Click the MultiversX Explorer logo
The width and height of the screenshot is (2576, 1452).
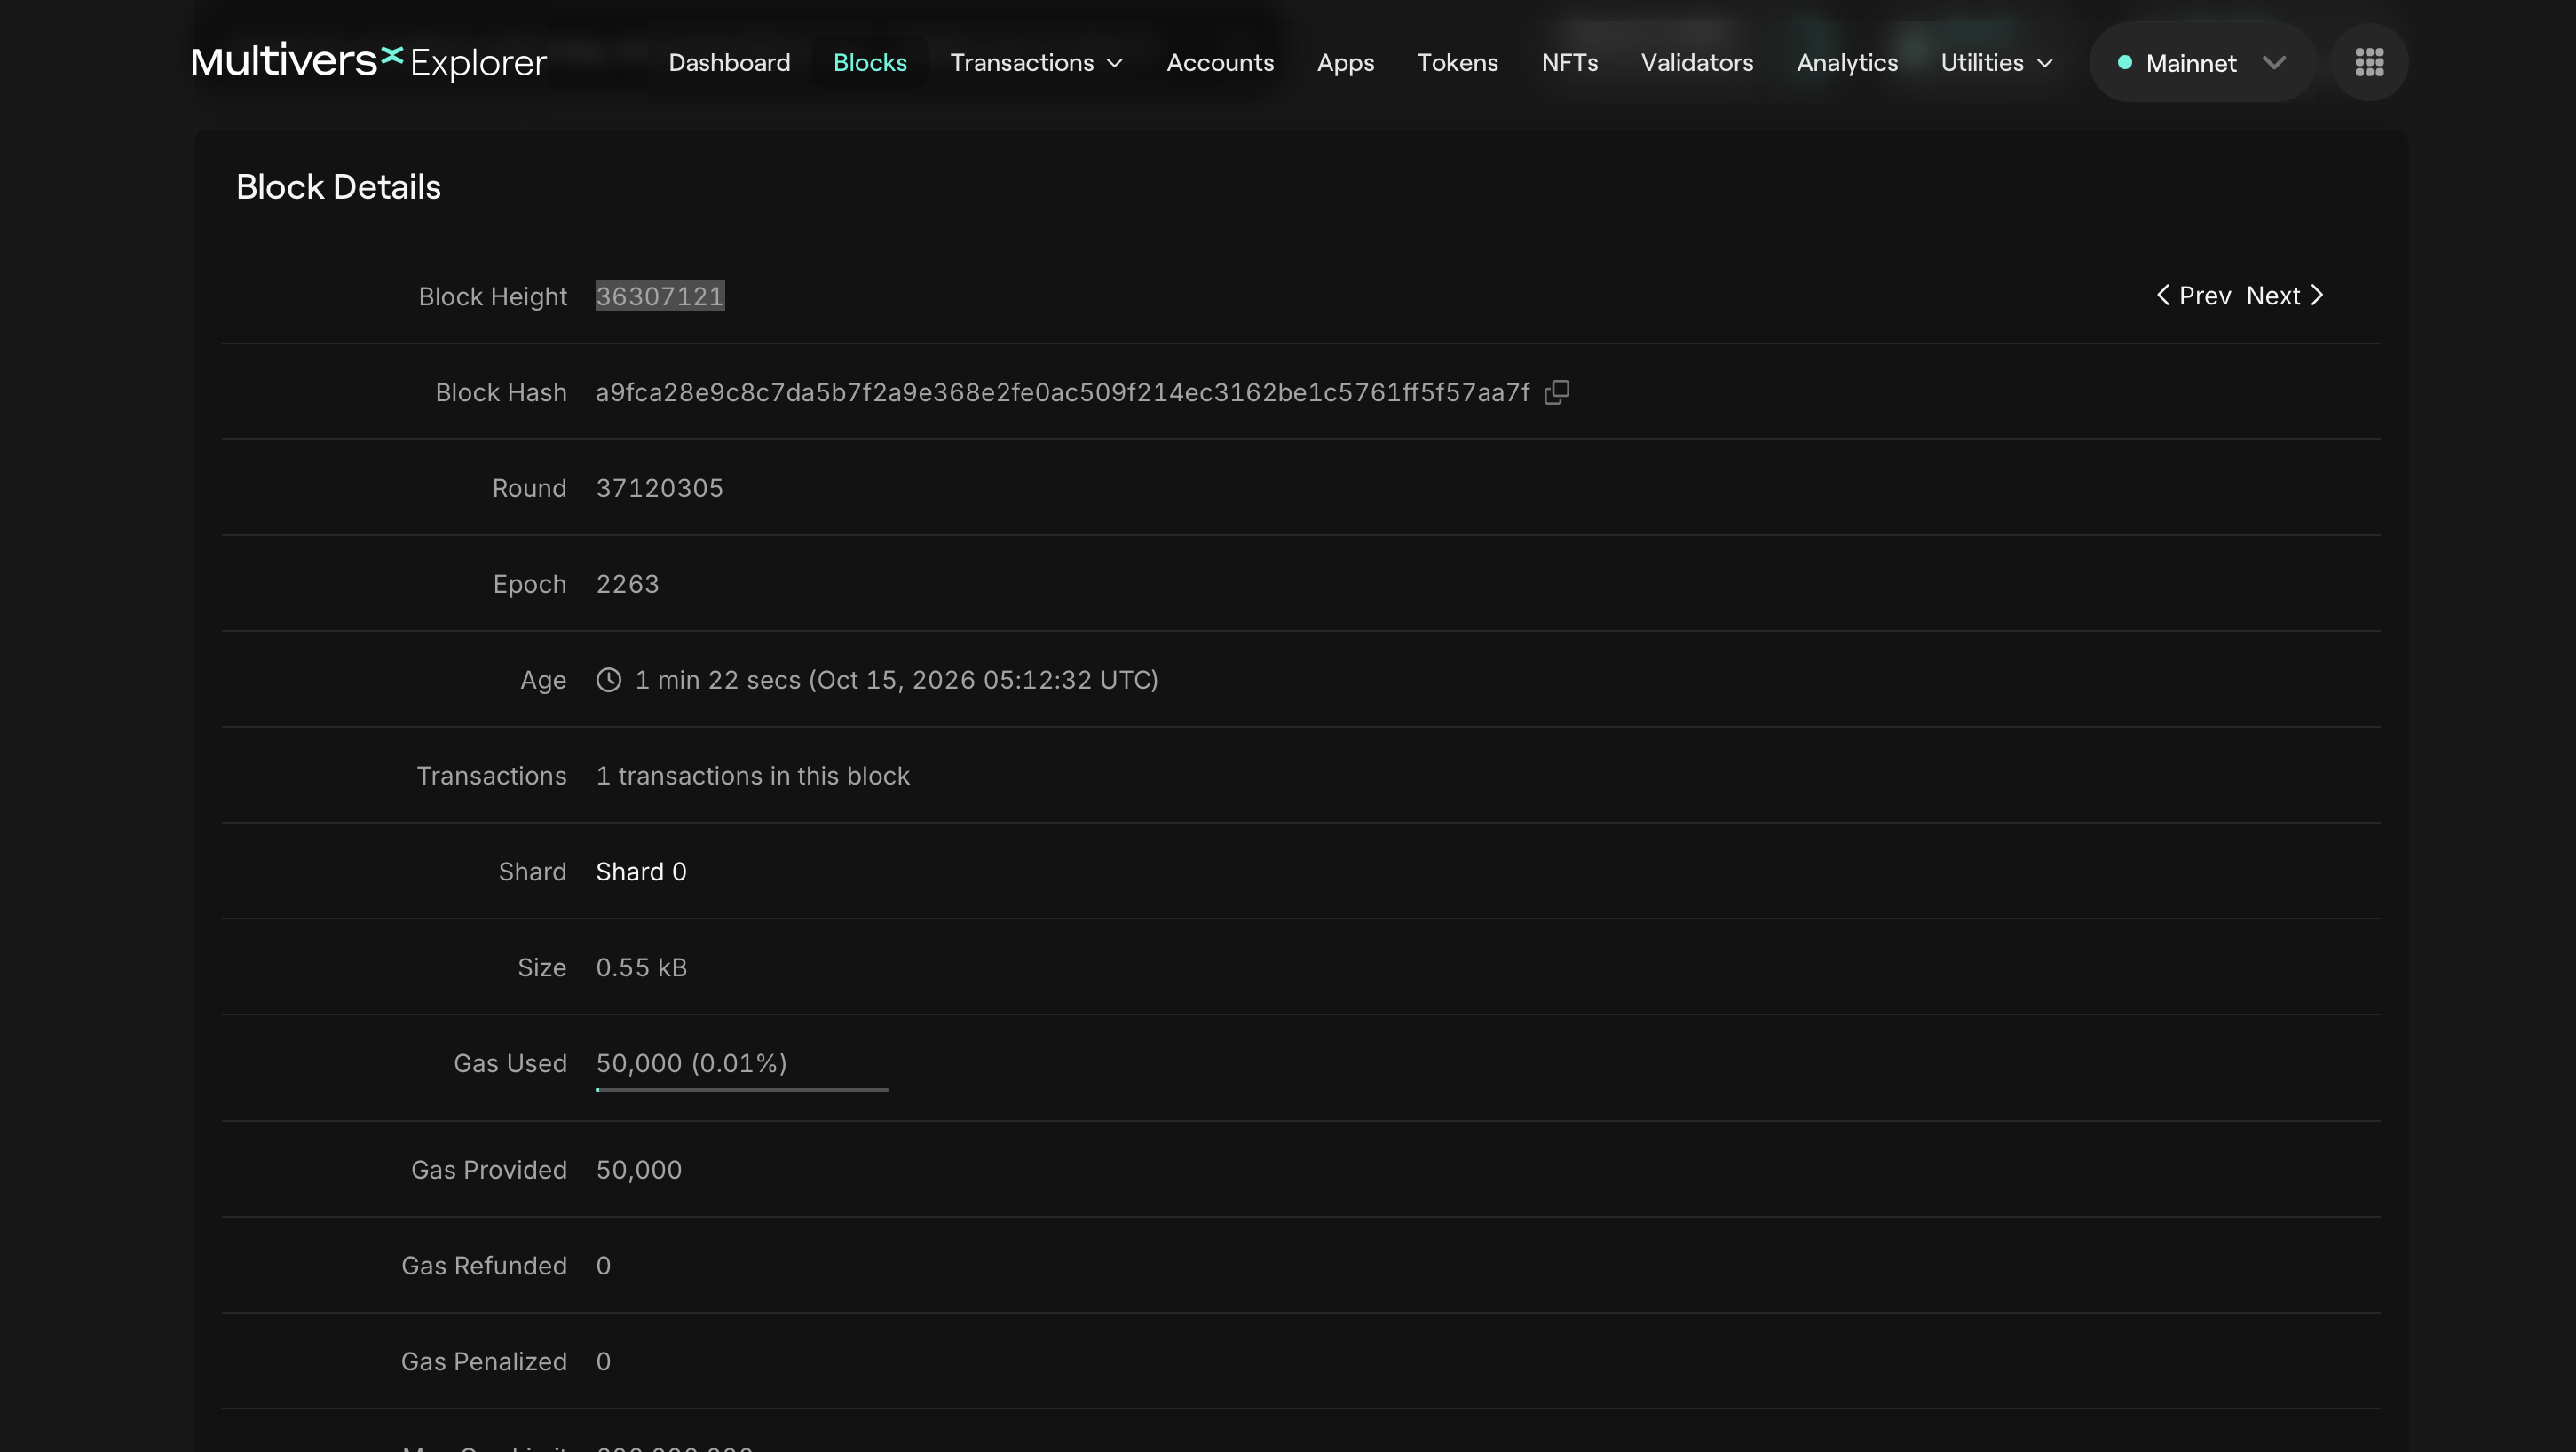click(x=369, y=61)
